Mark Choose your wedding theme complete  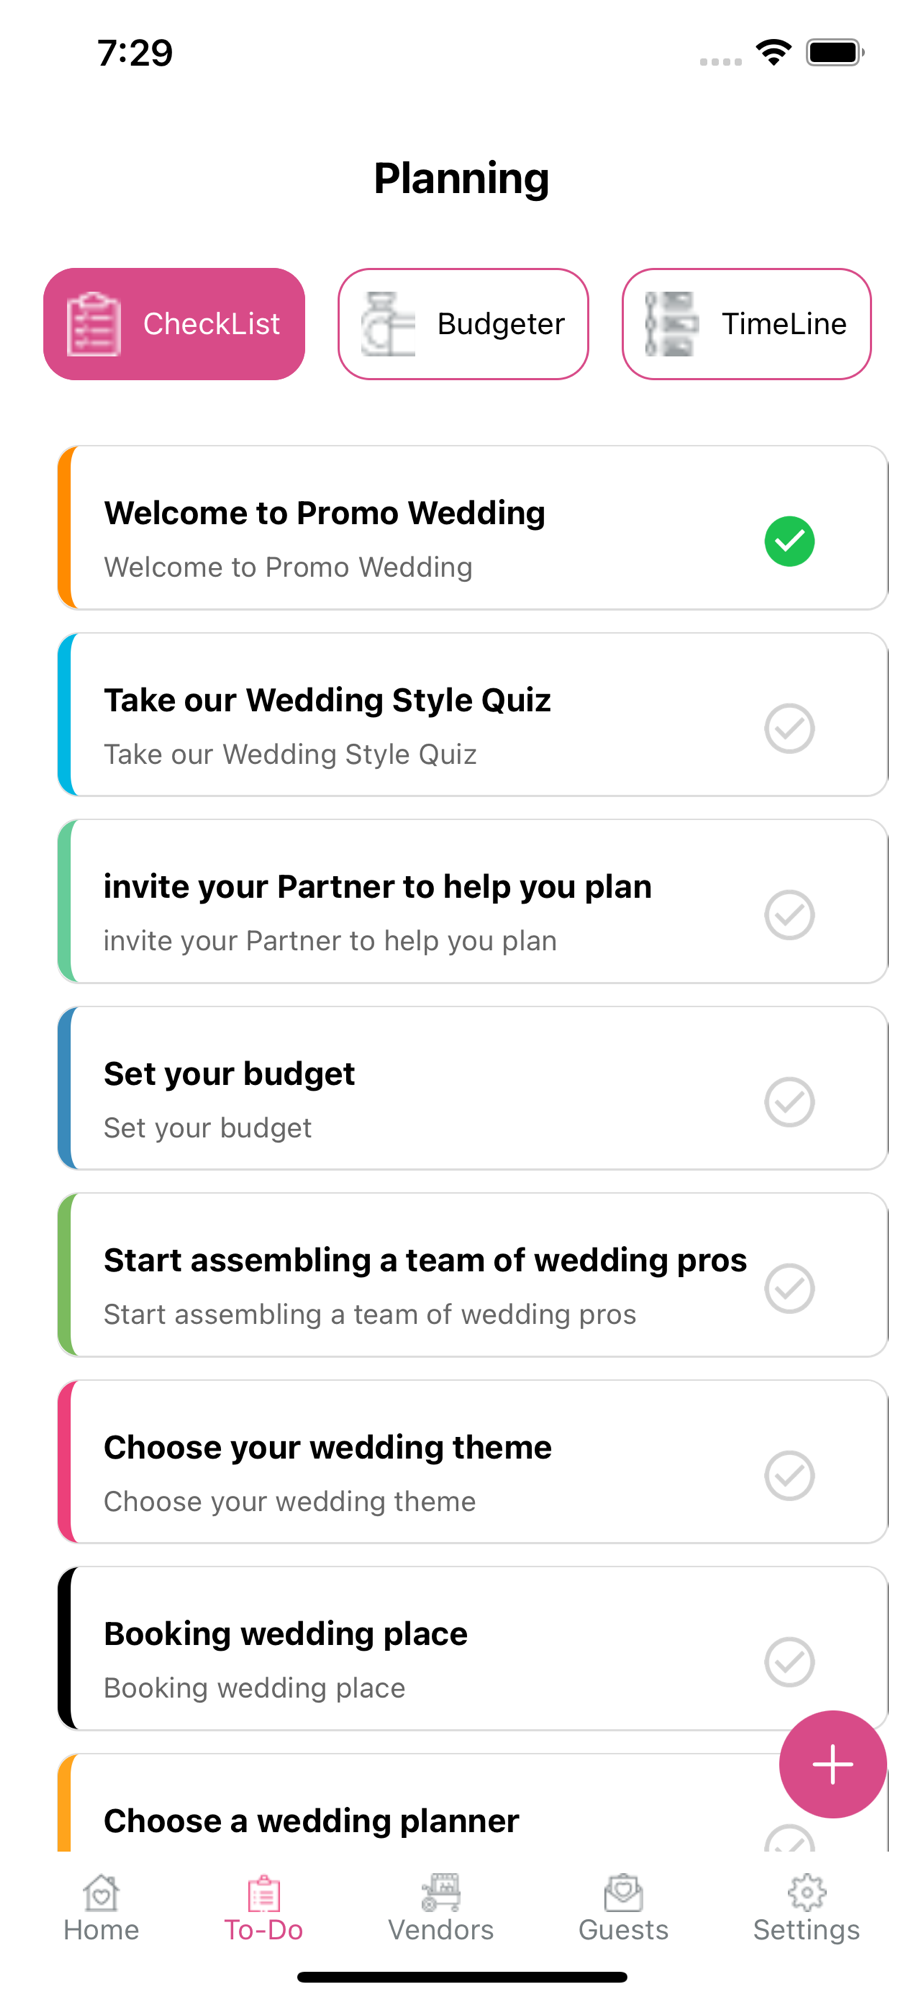tap(790, 1475)
